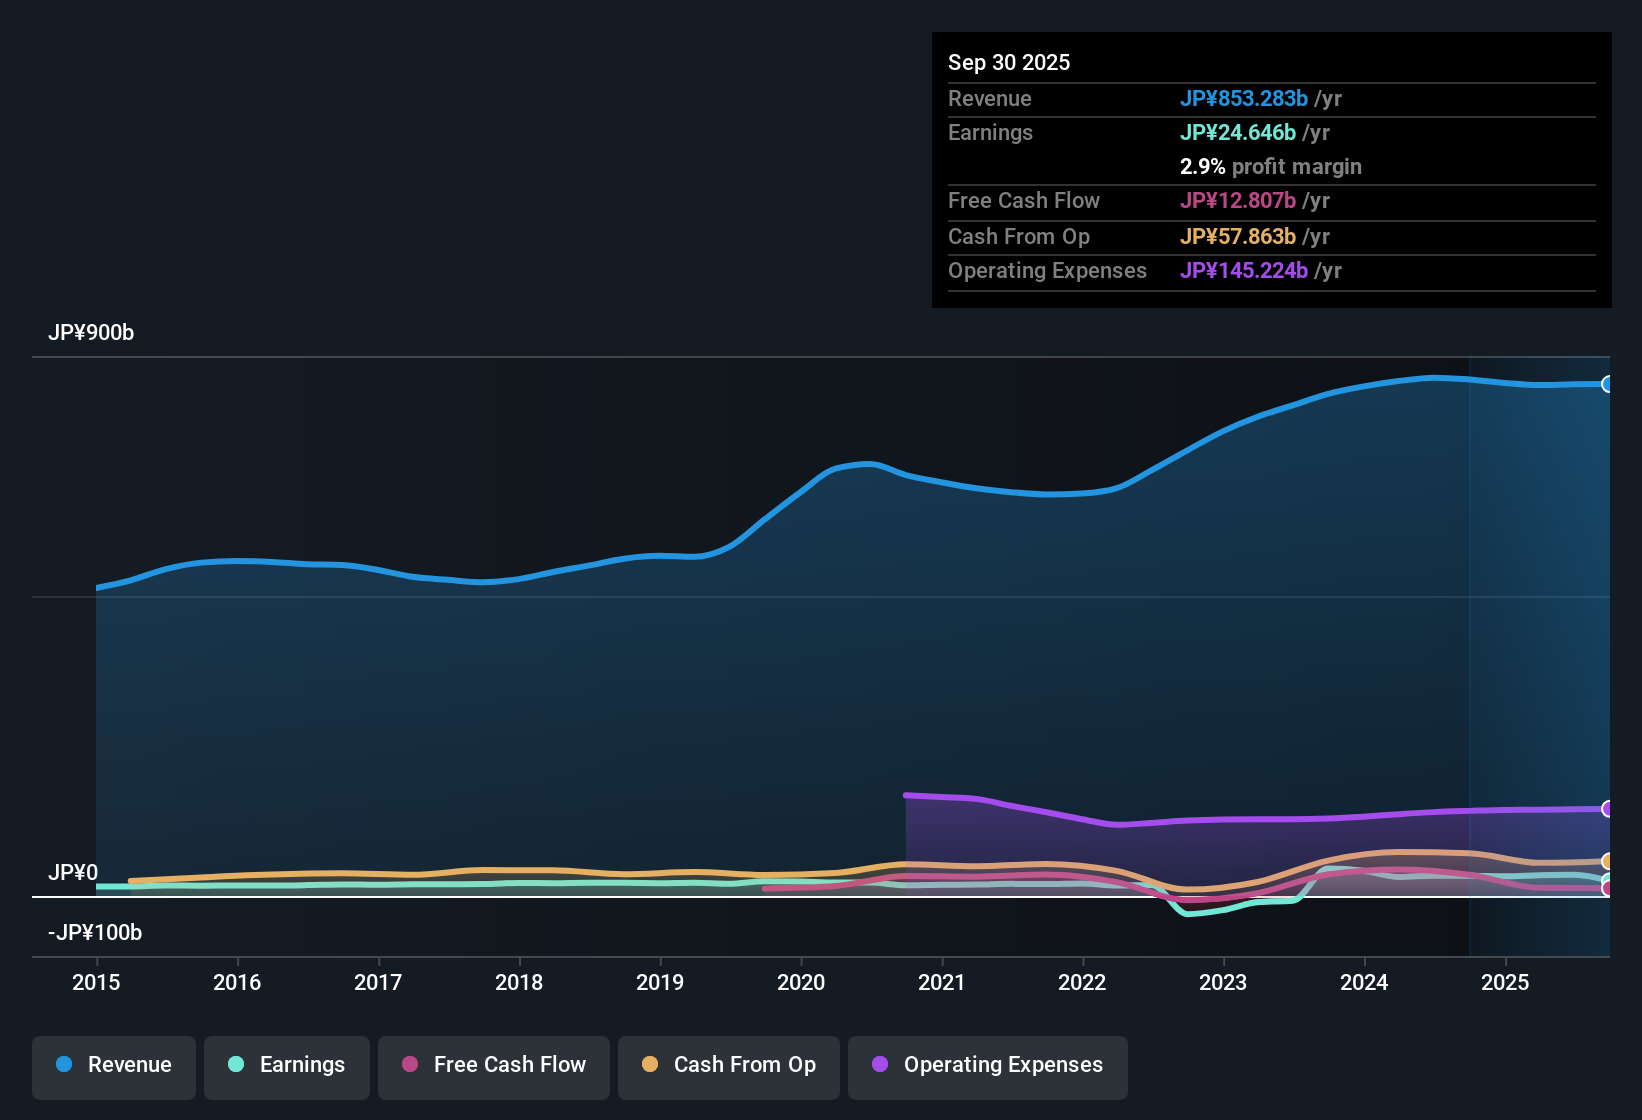Image resolution: width=1642 pixels, height=1120 pixels.
Task: Toggle the Earnings series visibility
Action: (286, 1065)
